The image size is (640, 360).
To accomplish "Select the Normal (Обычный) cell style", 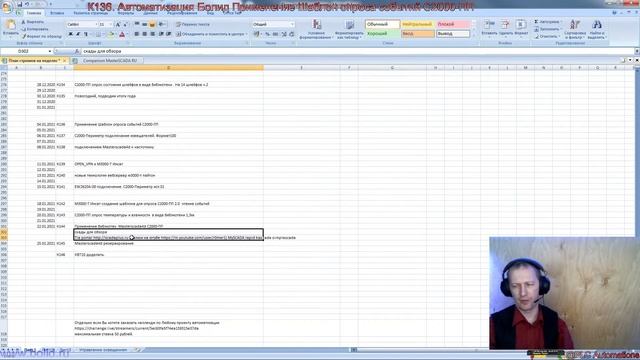I will pyautogui.click(x=382, y=24).
